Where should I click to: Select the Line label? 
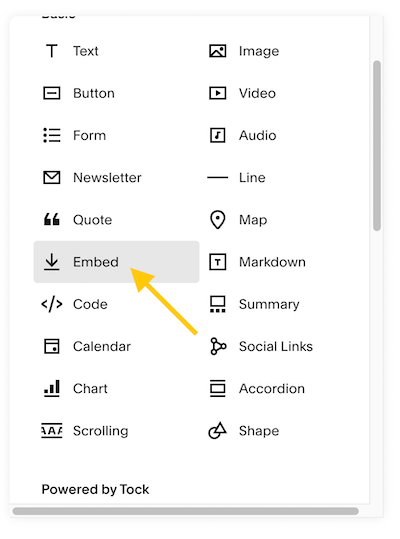[252, 177]
